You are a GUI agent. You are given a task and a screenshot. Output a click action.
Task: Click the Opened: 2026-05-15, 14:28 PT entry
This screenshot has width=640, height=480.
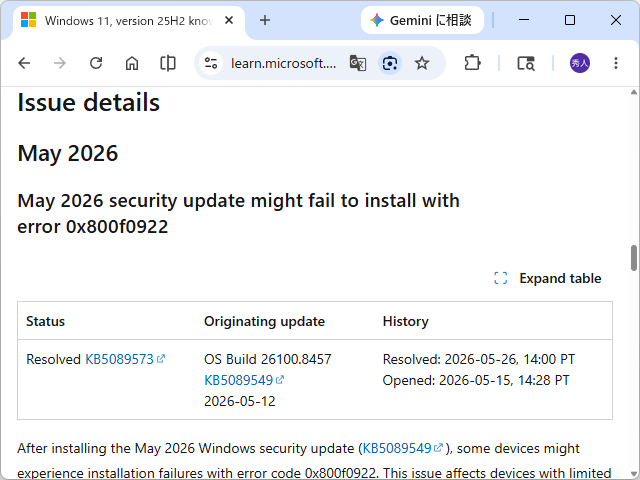pos(476,380)
